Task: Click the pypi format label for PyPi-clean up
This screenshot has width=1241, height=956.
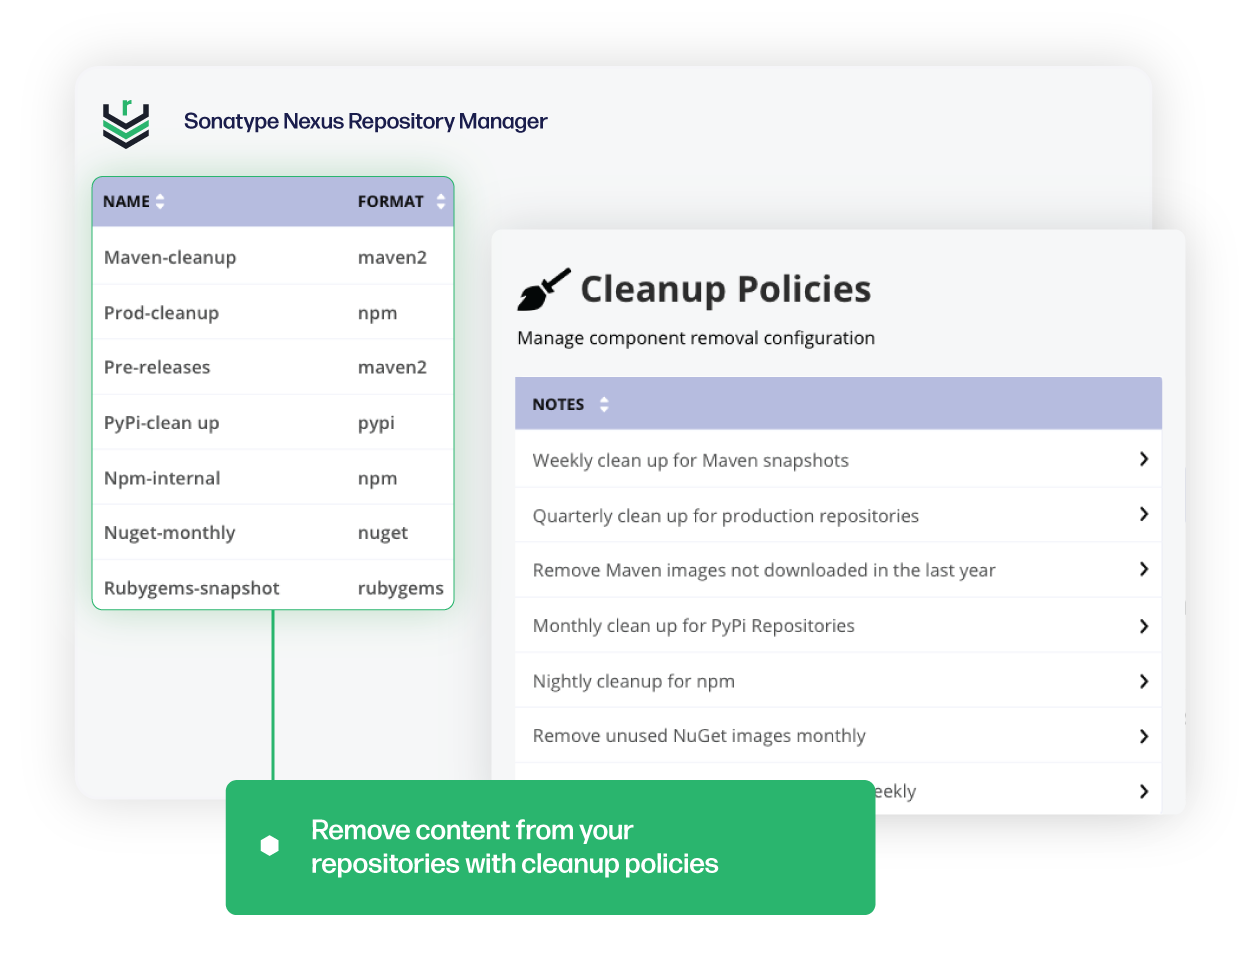Action: [x=378, y=422]
